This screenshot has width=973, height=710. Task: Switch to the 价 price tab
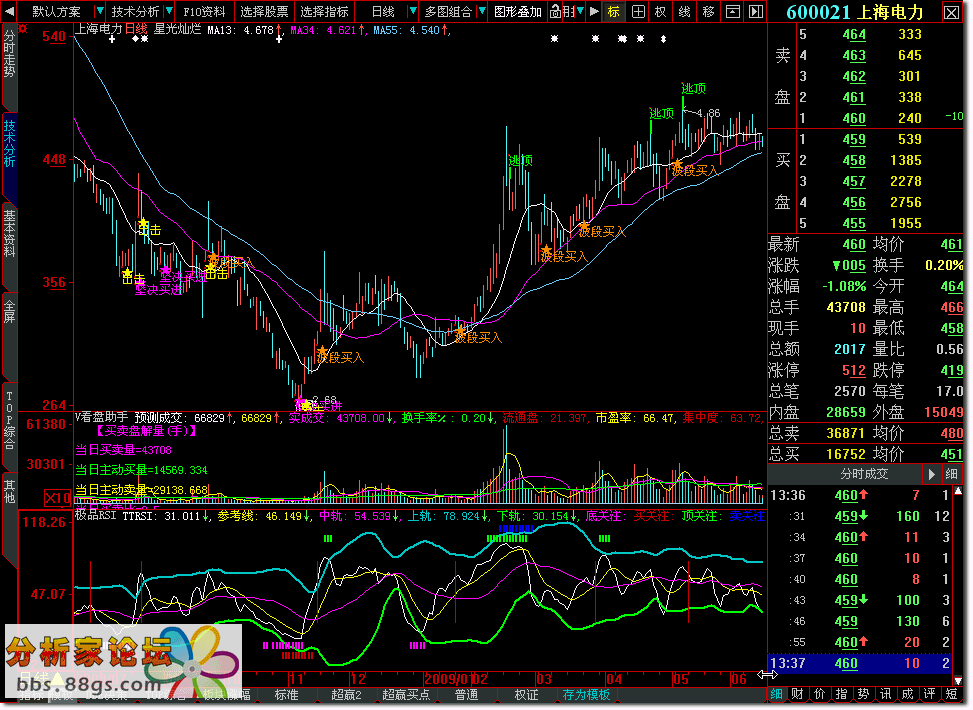pos(820,694)
